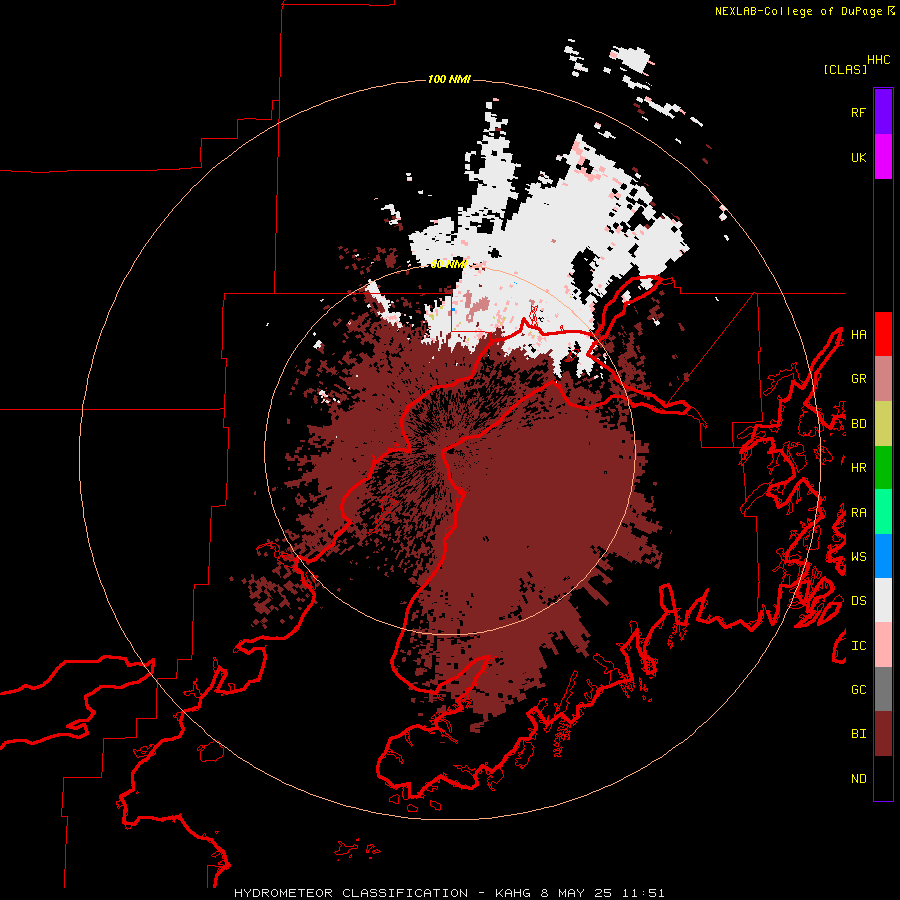Screen dimensions: 900x900
Task: Pick the RA bright green legend swatch
Action: [883, 512]
